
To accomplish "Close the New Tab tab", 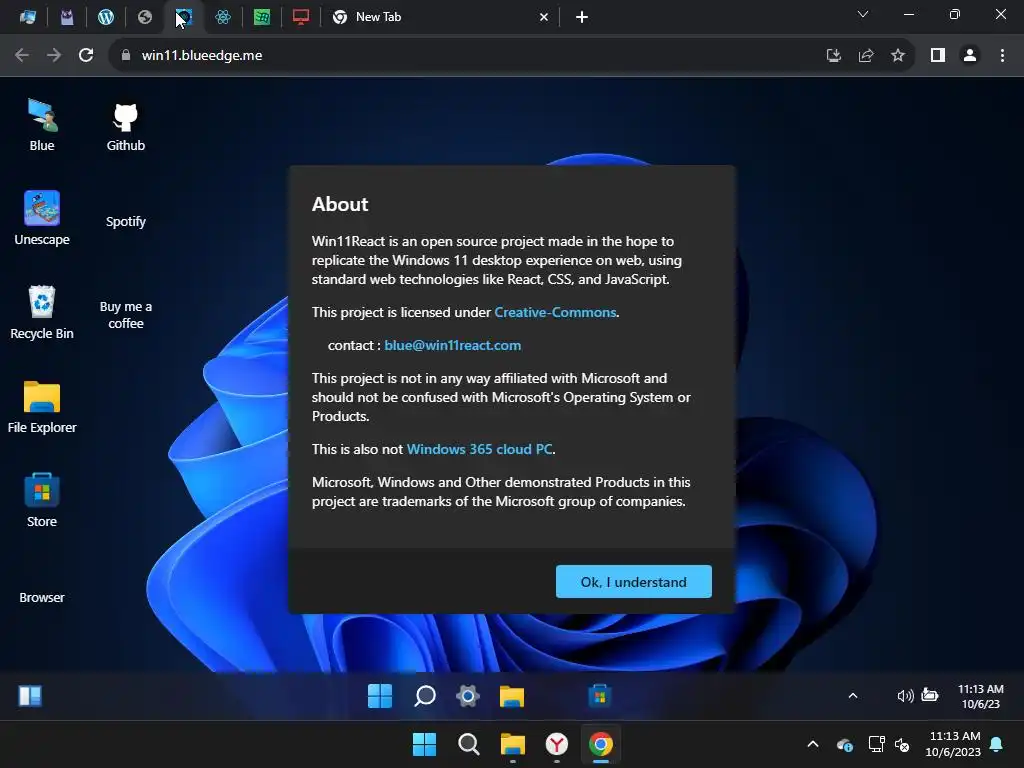I will pos(543,17).
